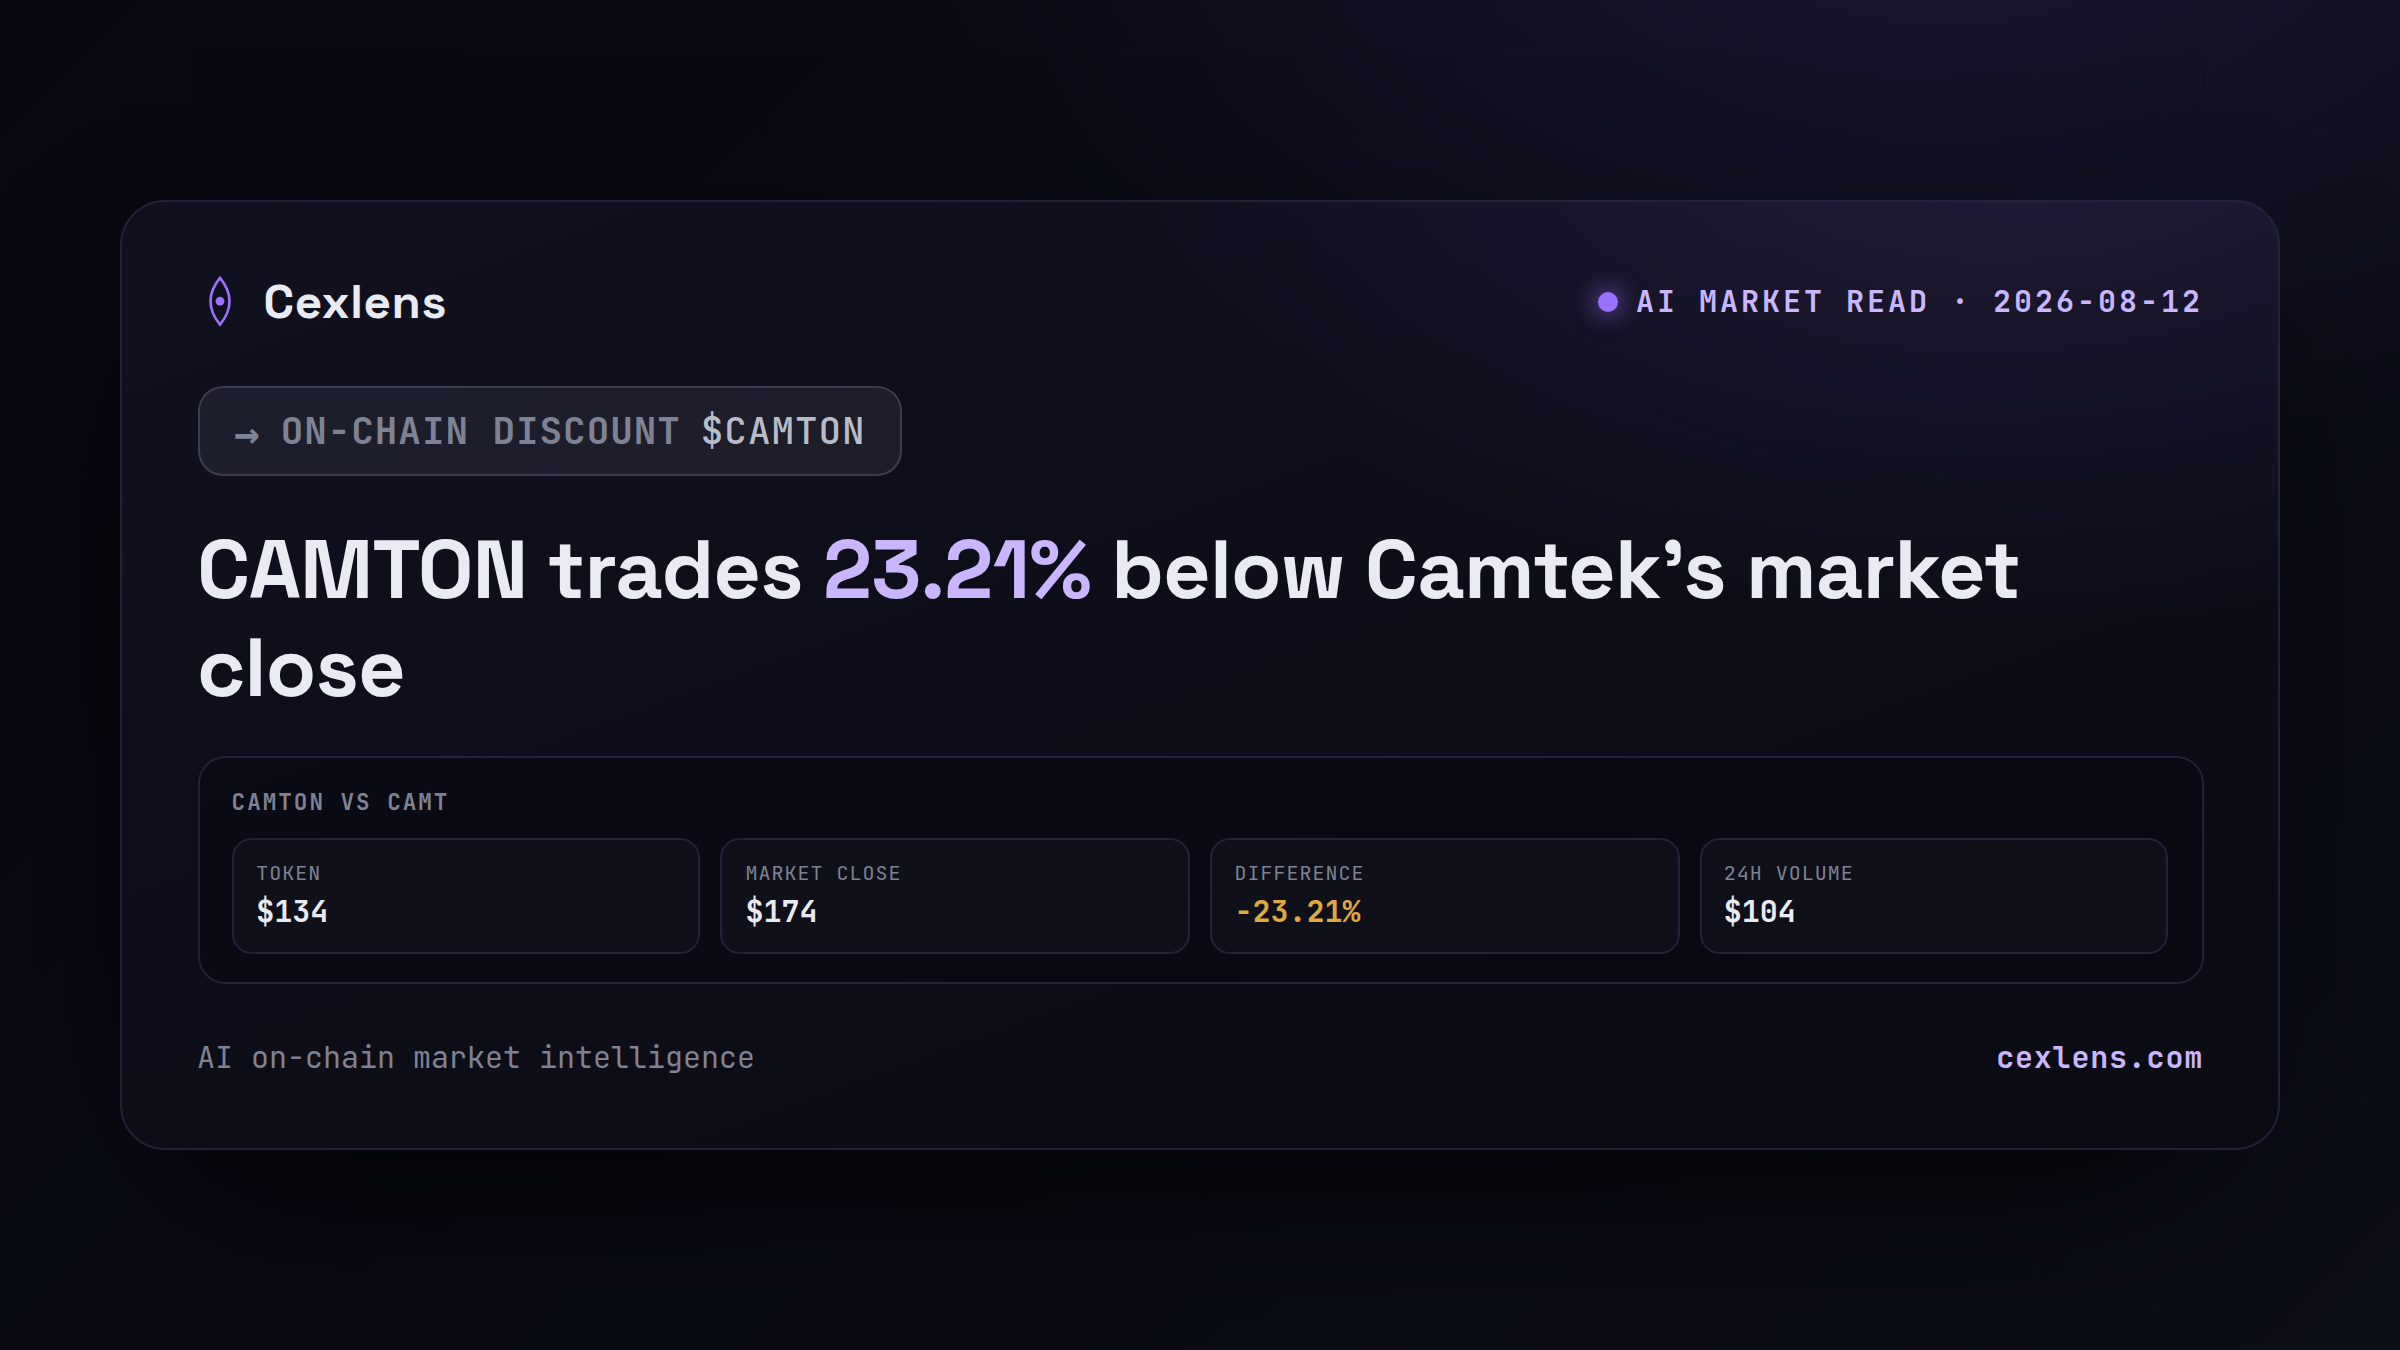Click the CAMTON trades headline text

tap(1108, 618)
